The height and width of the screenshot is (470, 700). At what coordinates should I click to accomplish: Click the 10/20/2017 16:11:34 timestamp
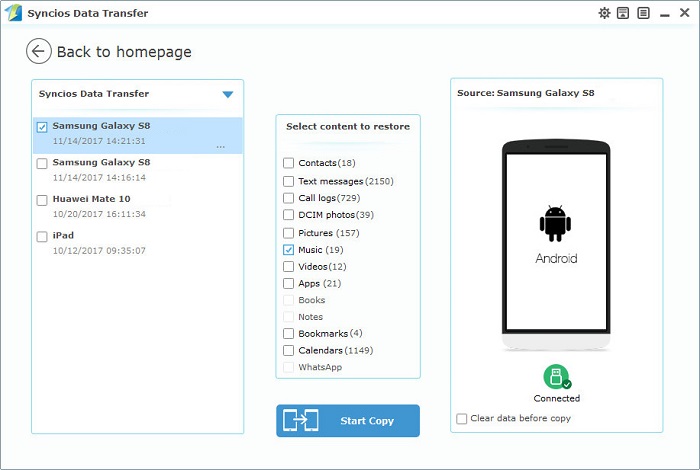pos(99,214)
